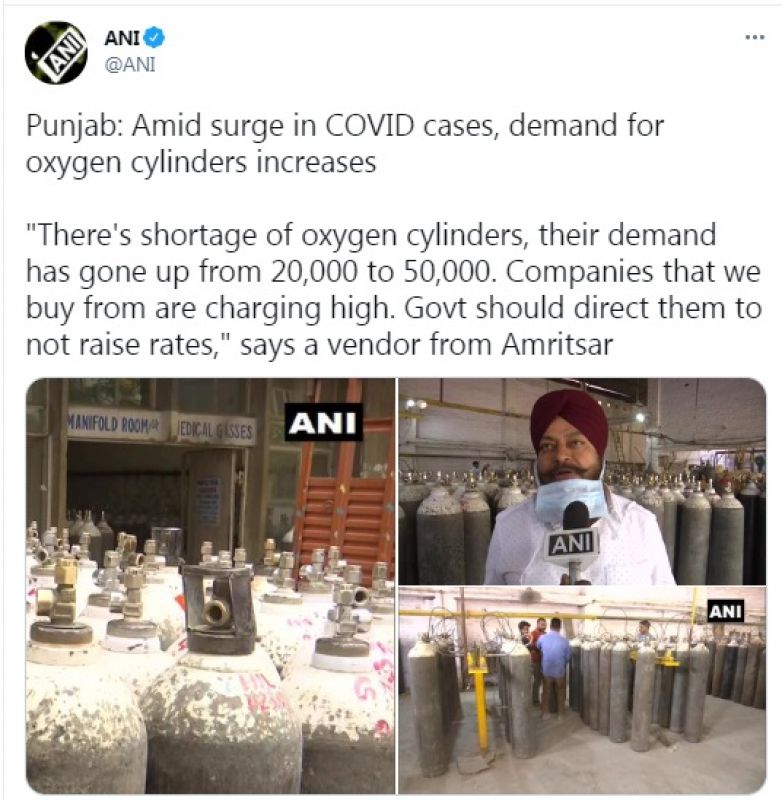Click ANI watermark on bottom-right photo
This screenshot has width=782, height=800.
[725, 611]
